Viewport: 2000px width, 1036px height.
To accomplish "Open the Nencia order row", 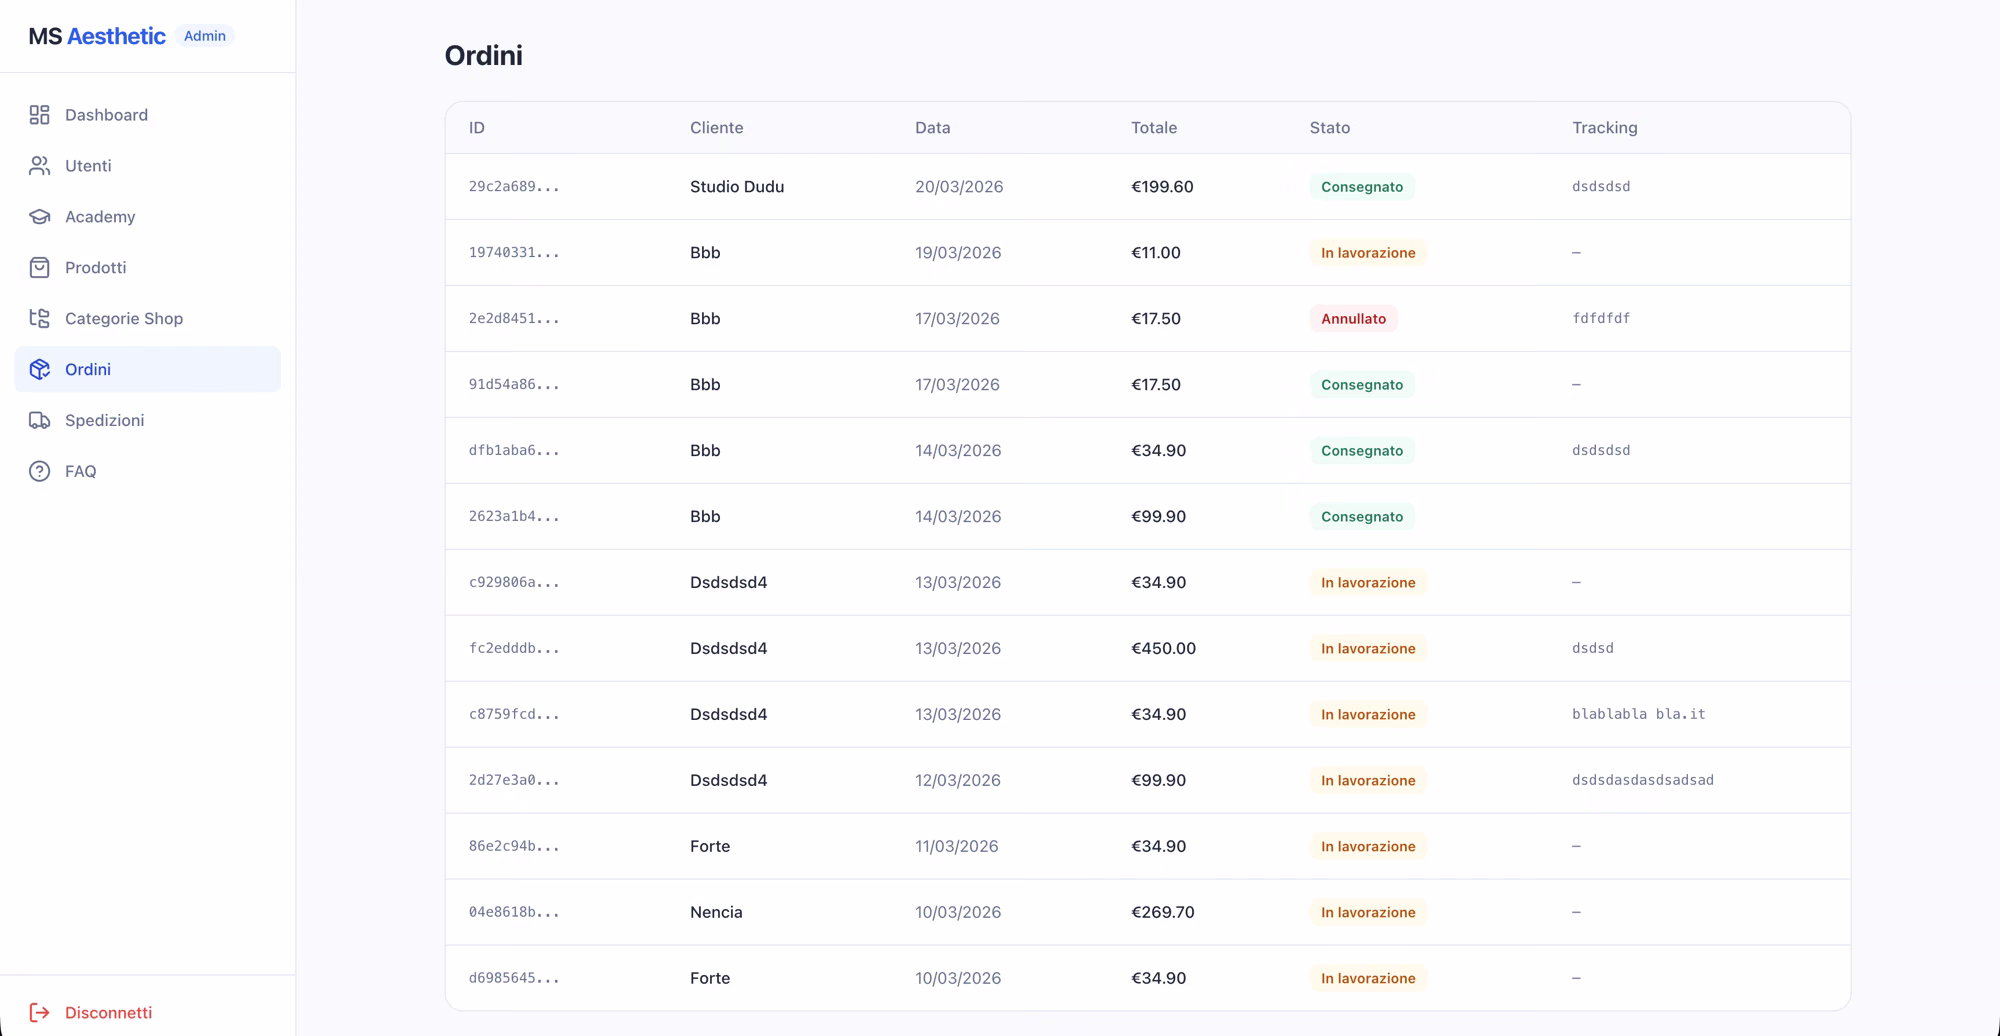I will pos(1148,912).
